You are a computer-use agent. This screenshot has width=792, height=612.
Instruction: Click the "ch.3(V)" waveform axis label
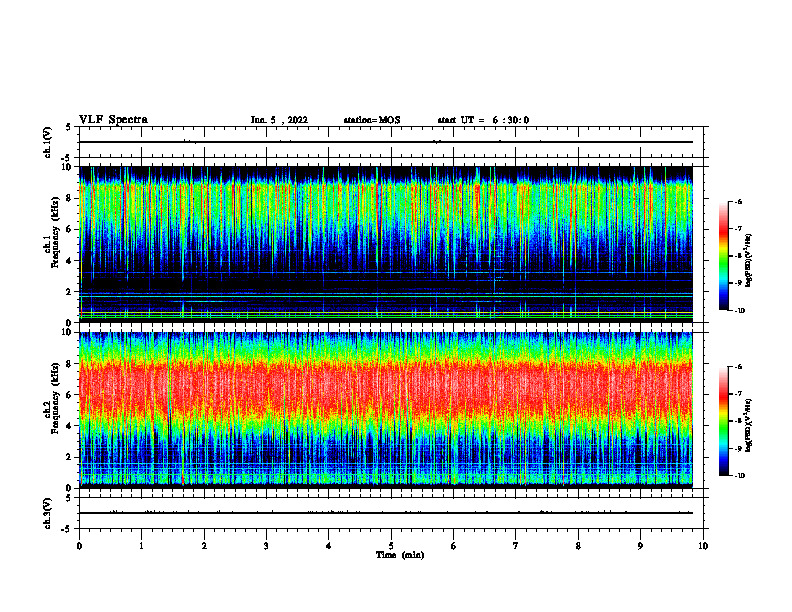(x=48, y=513)
